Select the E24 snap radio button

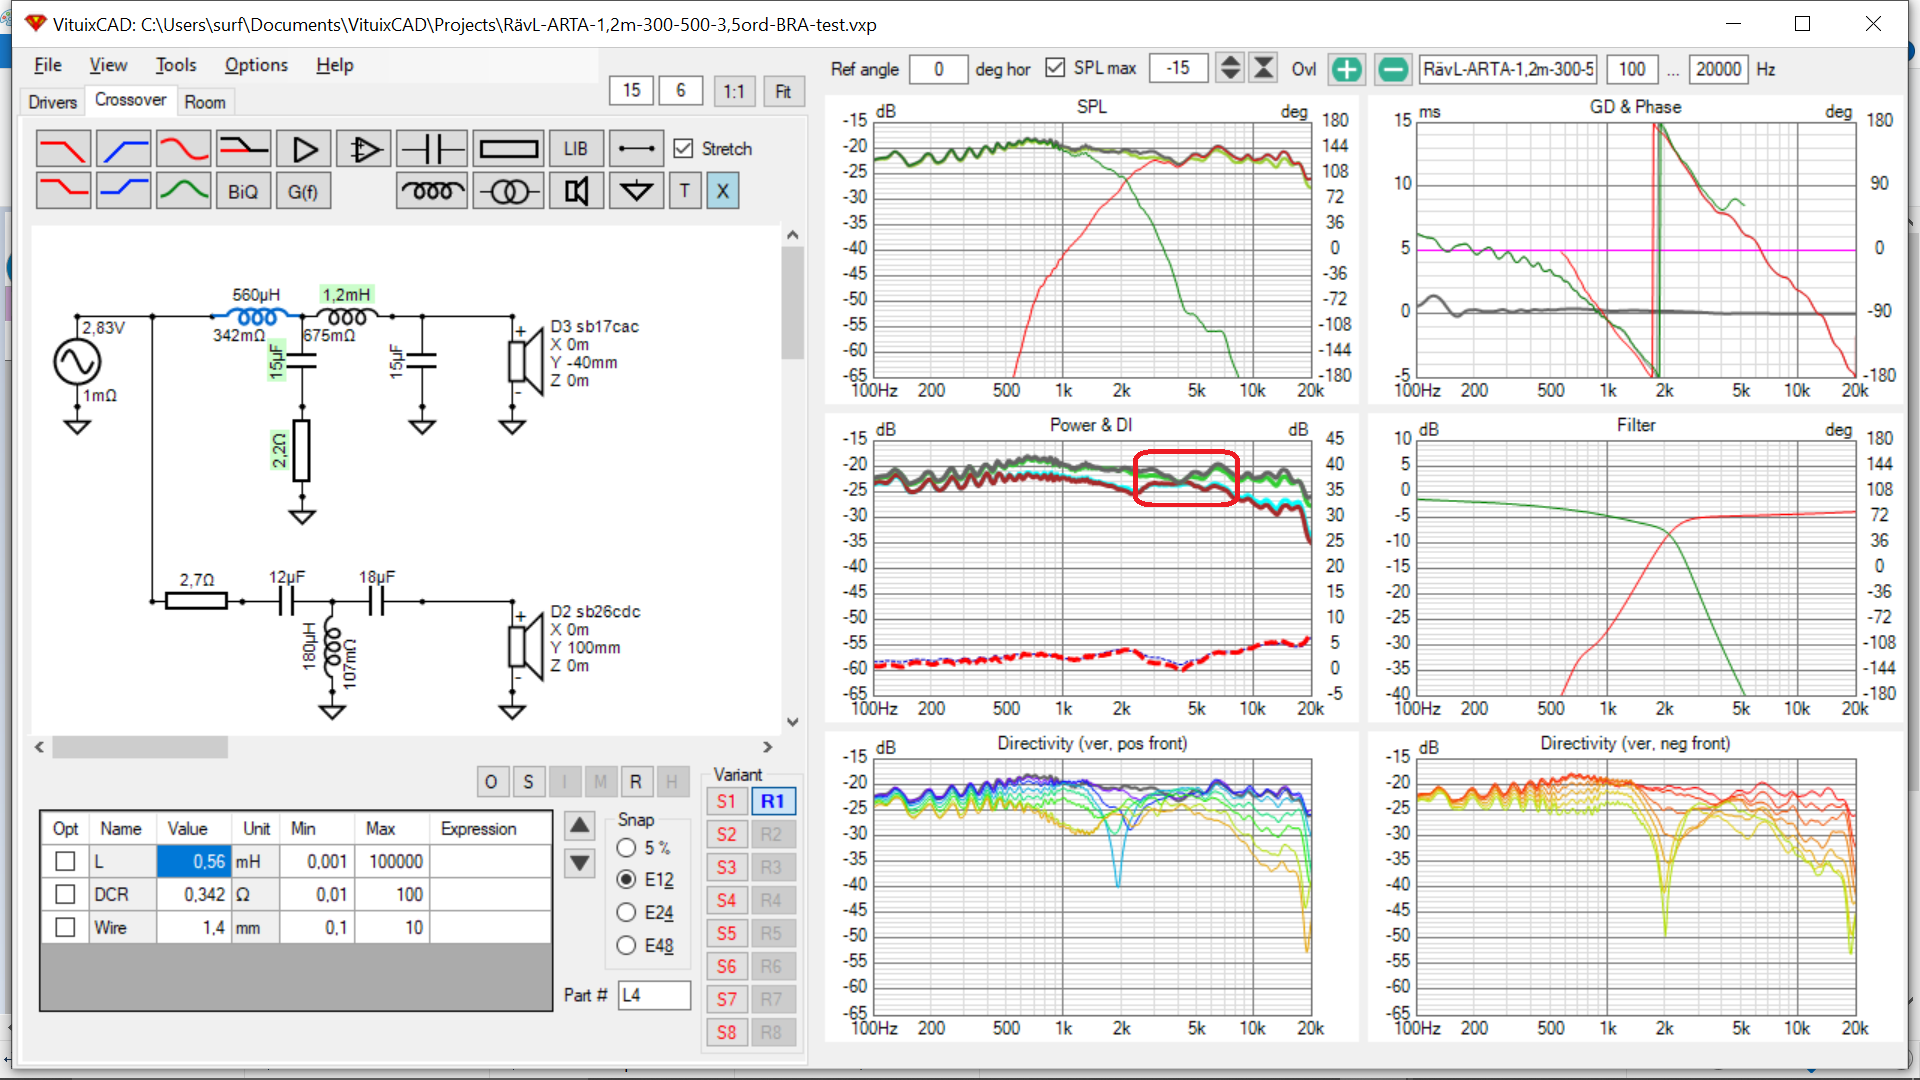coord(627,912)
